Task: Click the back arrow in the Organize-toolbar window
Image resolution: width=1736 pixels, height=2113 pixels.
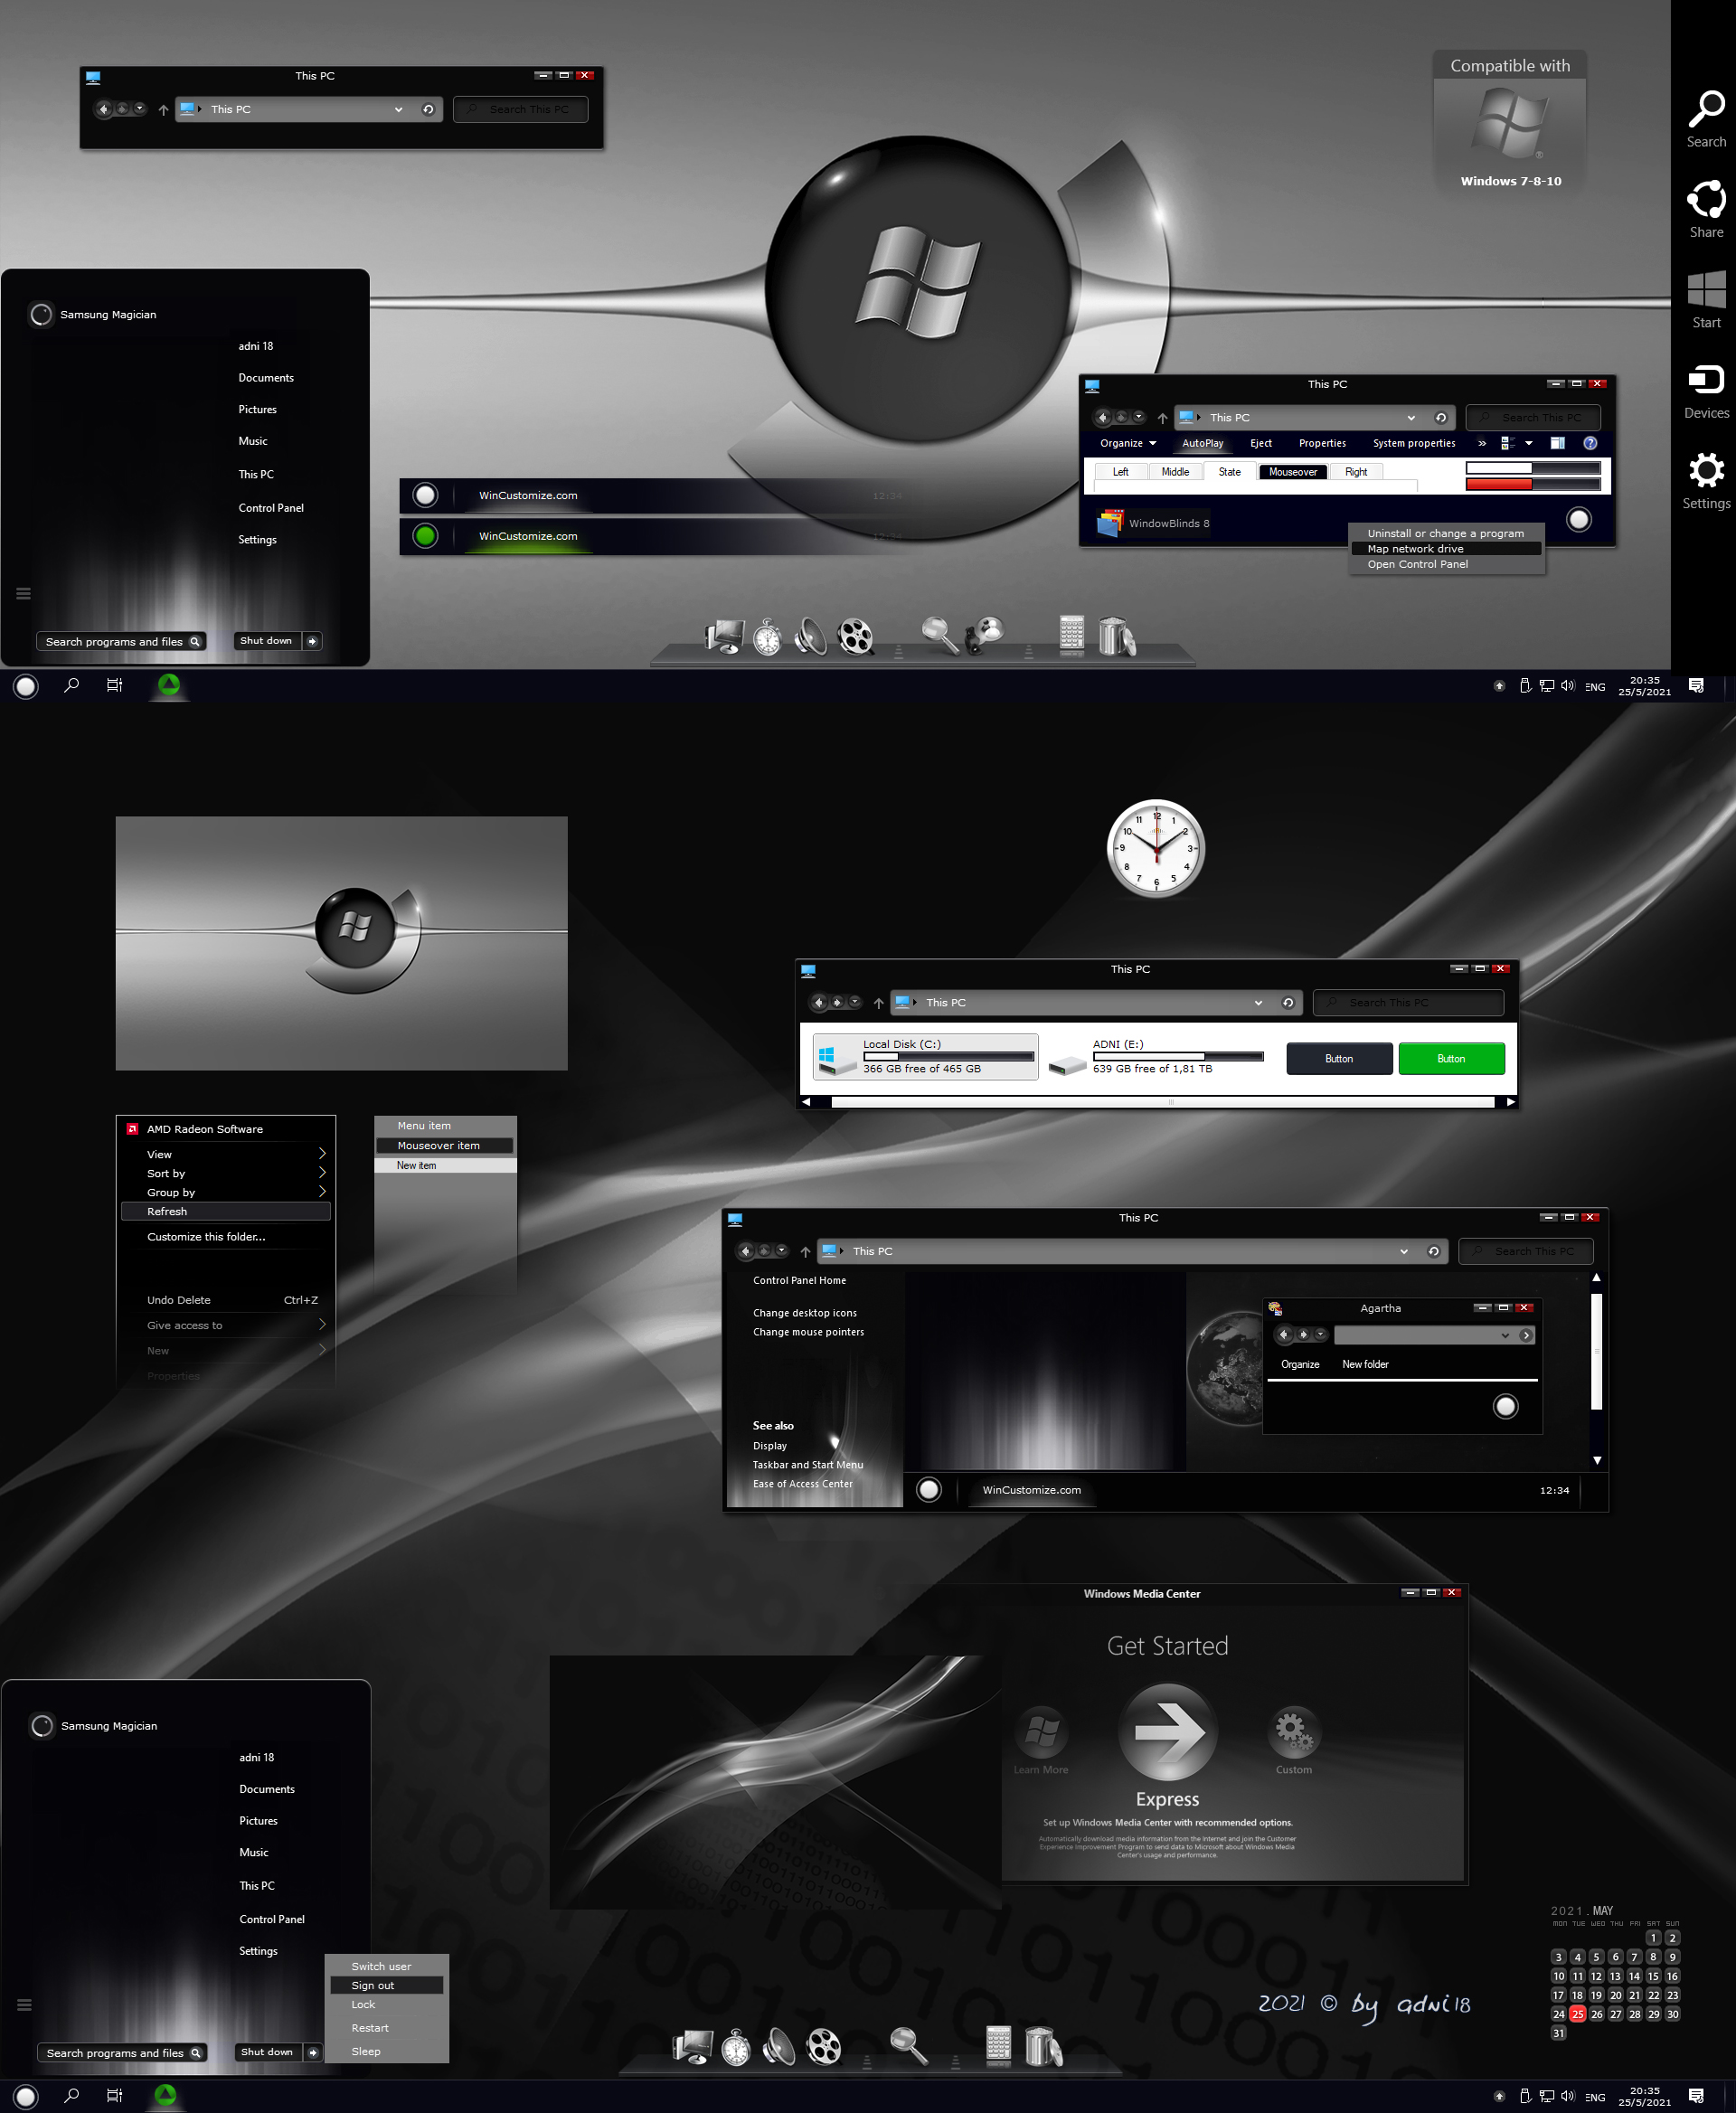Action: [1103, 417]
